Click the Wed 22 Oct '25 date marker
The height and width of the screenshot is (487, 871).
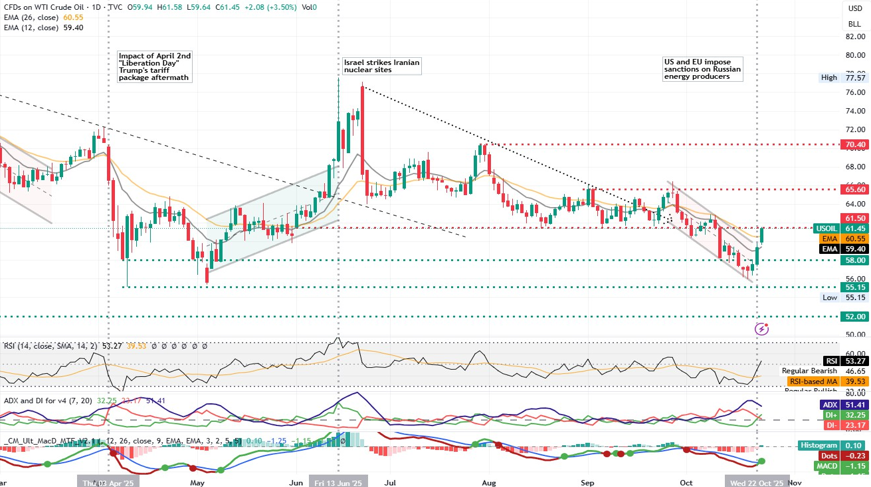[x=757, y=481]
